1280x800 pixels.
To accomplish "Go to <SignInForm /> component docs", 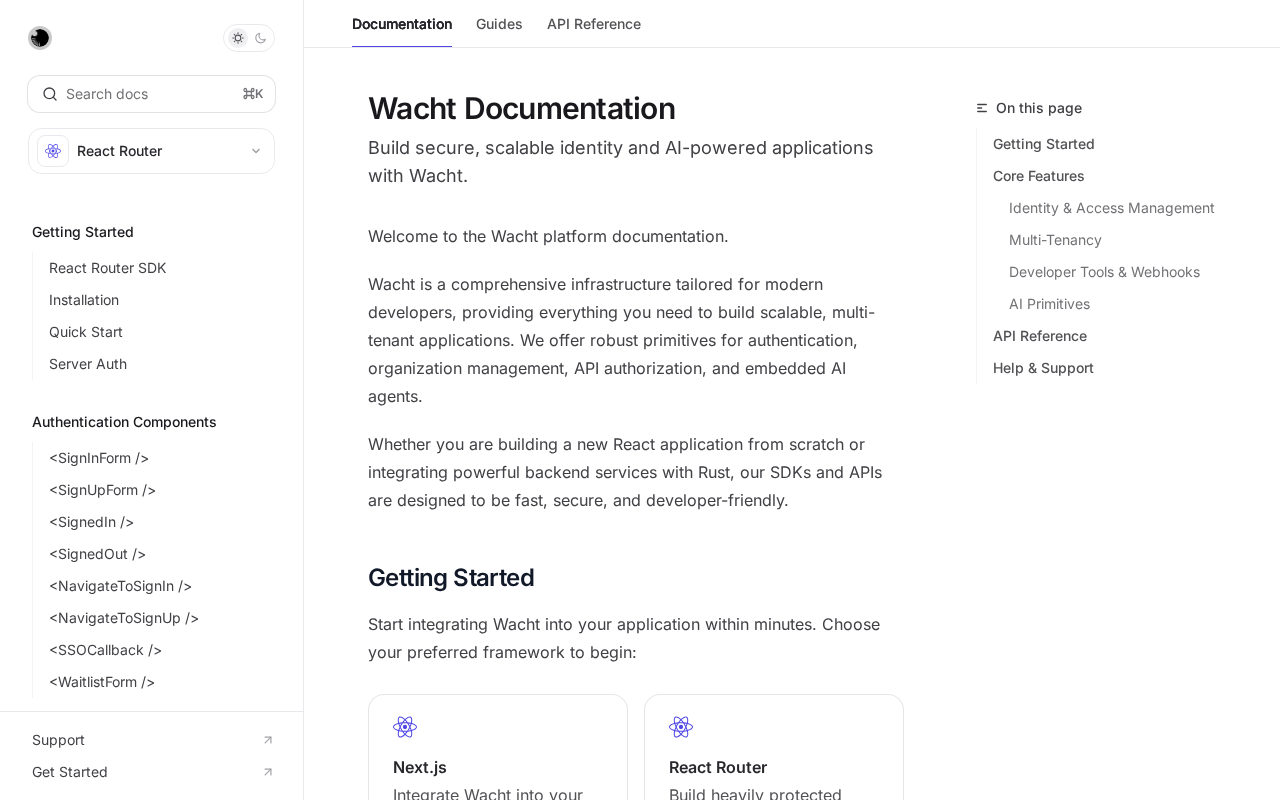I will pyautogui.click(x=99, y=458).
